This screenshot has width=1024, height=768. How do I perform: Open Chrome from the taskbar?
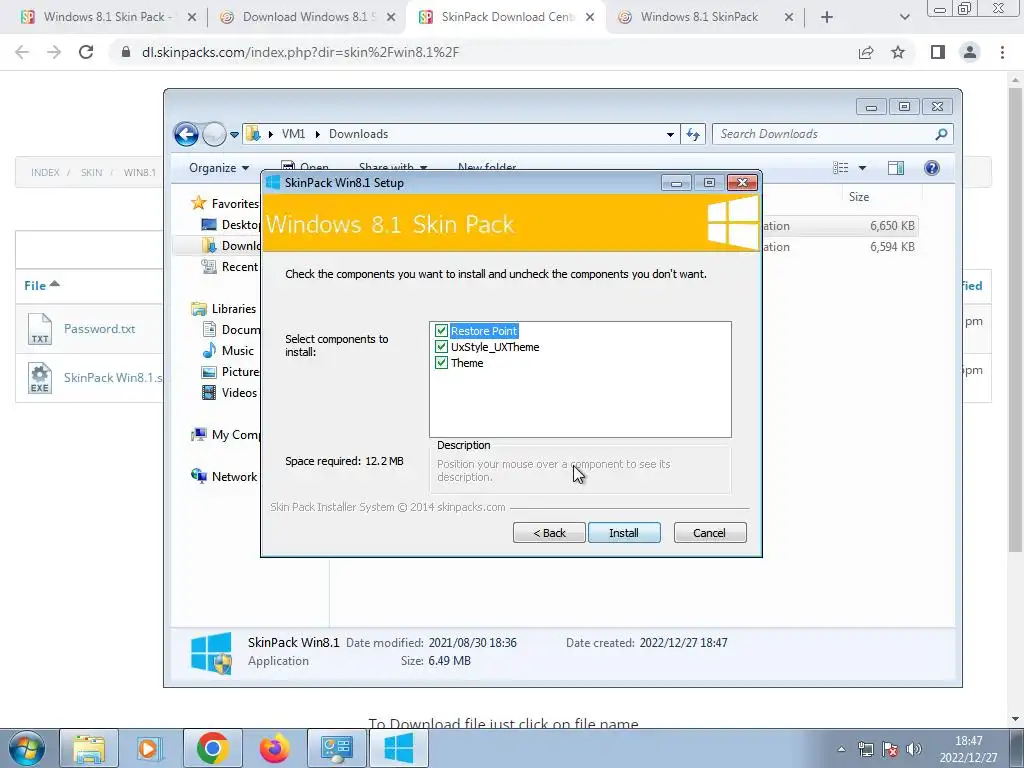pyautogui.click(x=212, y=748)
